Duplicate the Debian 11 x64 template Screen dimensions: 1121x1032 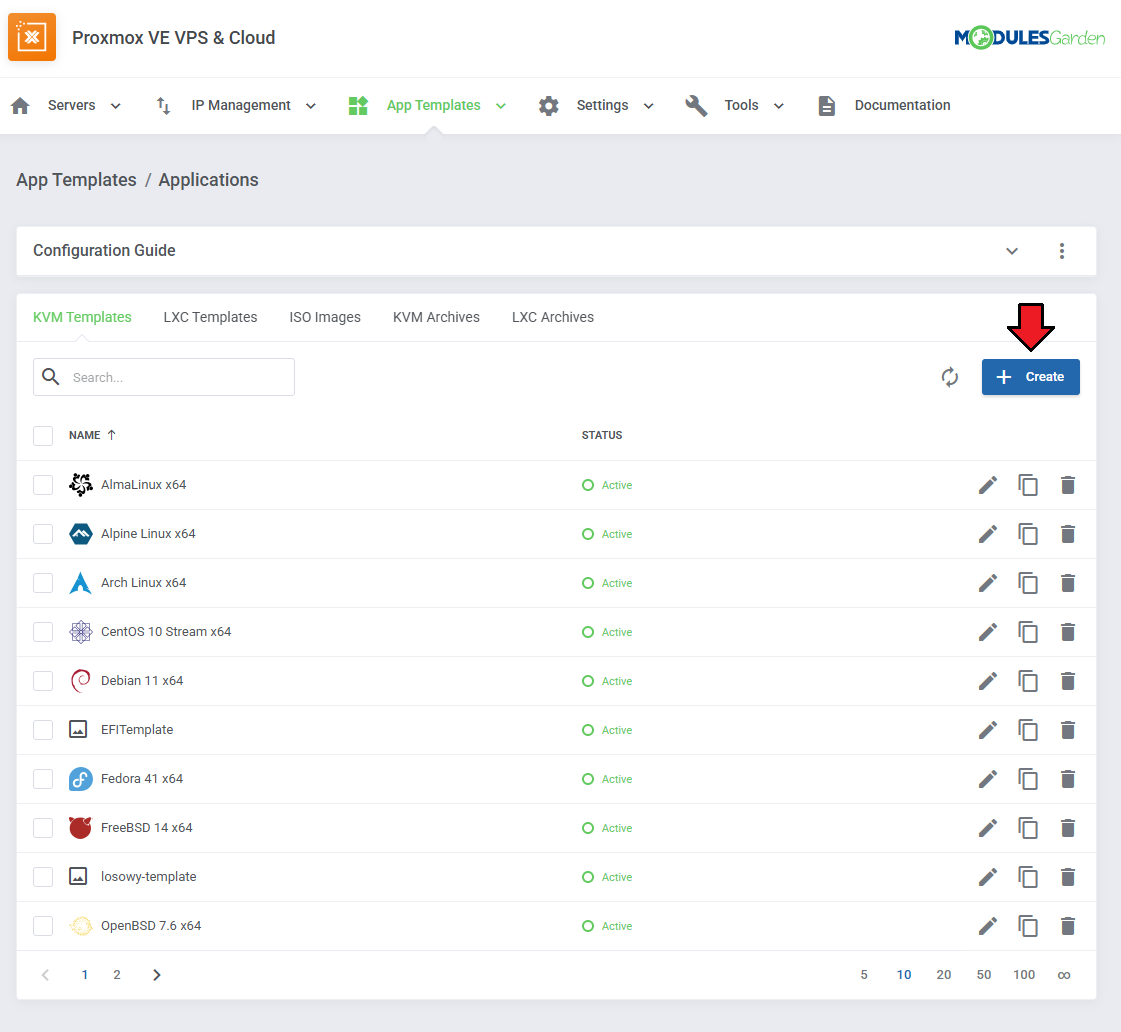click(x=1027, y=681)
